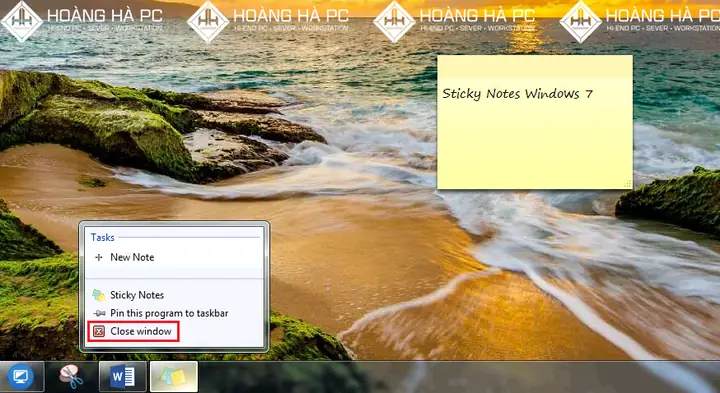Image resolution: width=720 pixels, height=393 pixels.
Task: Click the Sticky Notes app icon in the jump list
Action: click(x=99, y=295)
